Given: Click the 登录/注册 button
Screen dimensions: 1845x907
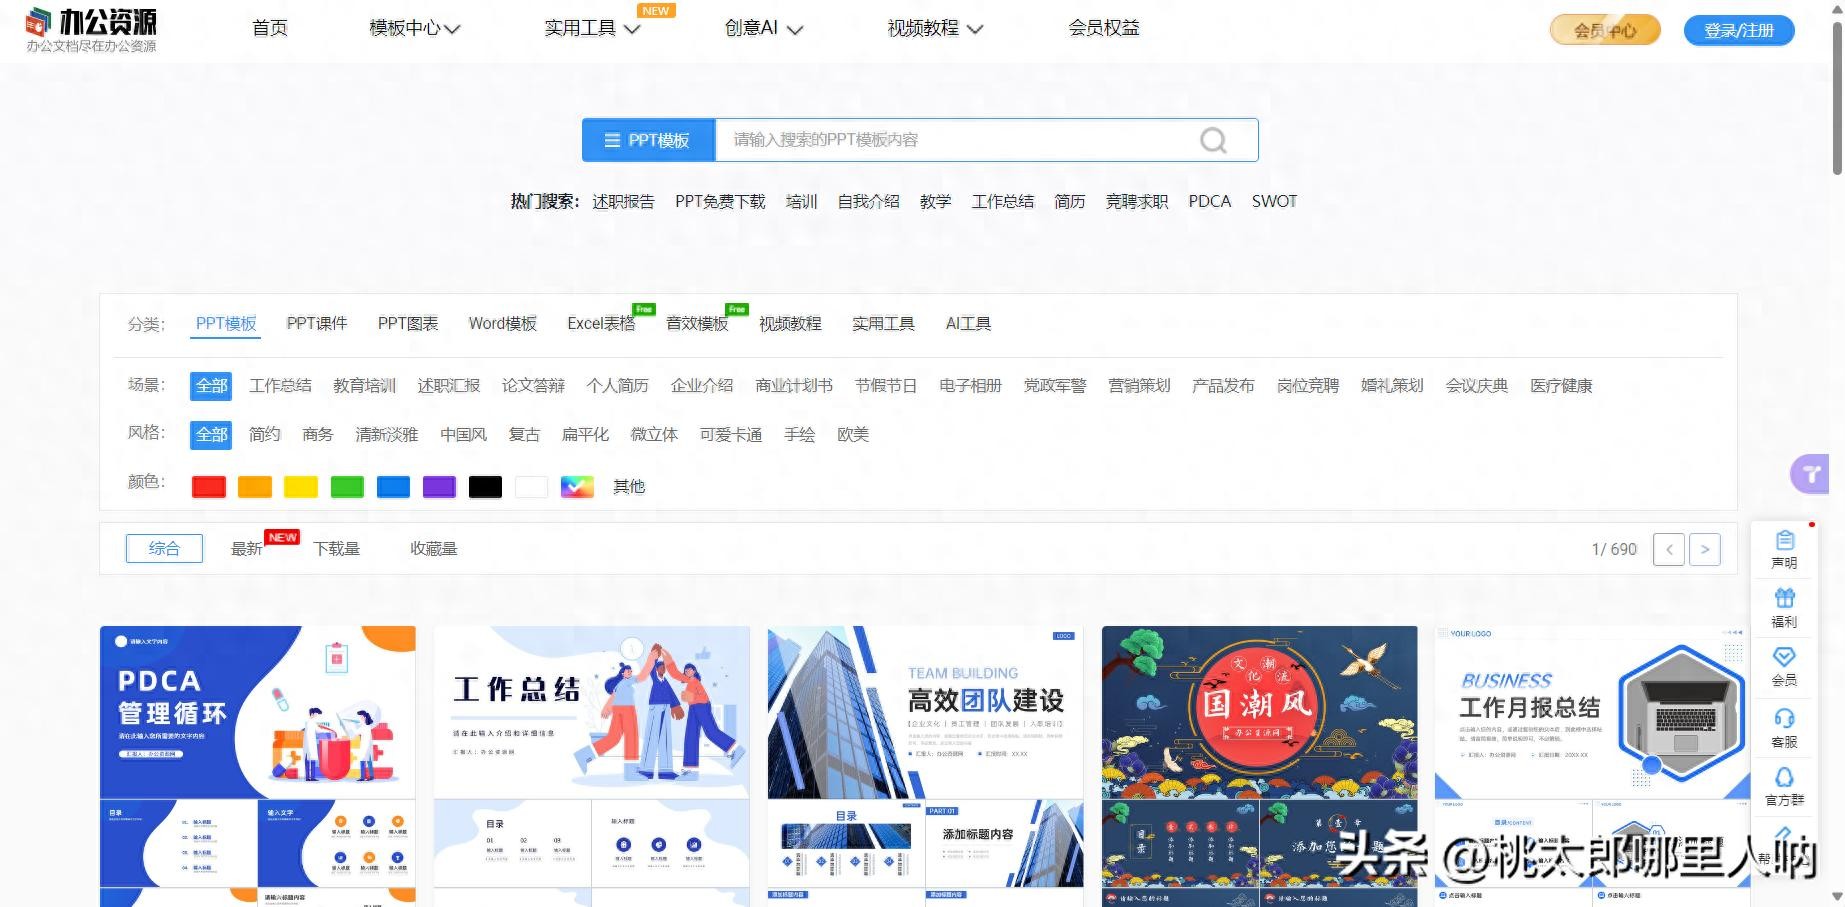Looking at the screenshot, I should pos(1738,31).
